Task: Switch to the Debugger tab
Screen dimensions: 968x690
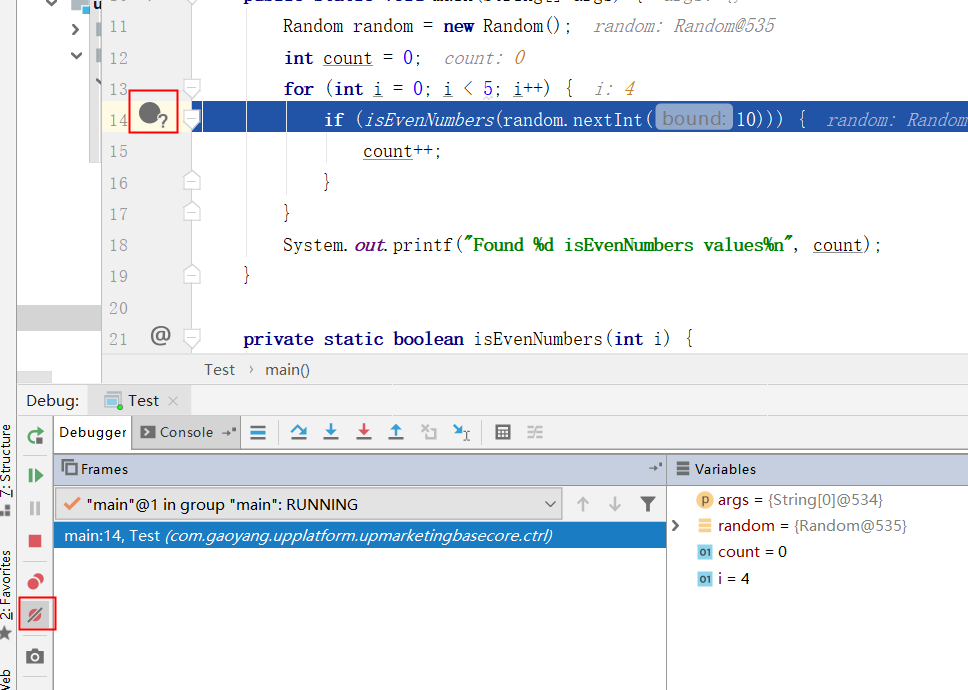Action: [93, 432]
